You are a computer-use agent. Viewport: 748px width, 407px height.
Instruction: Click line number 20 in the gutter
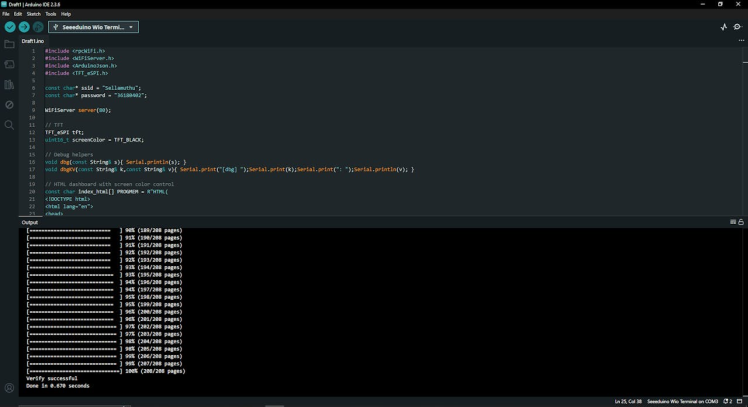click(x=32, y=192)
